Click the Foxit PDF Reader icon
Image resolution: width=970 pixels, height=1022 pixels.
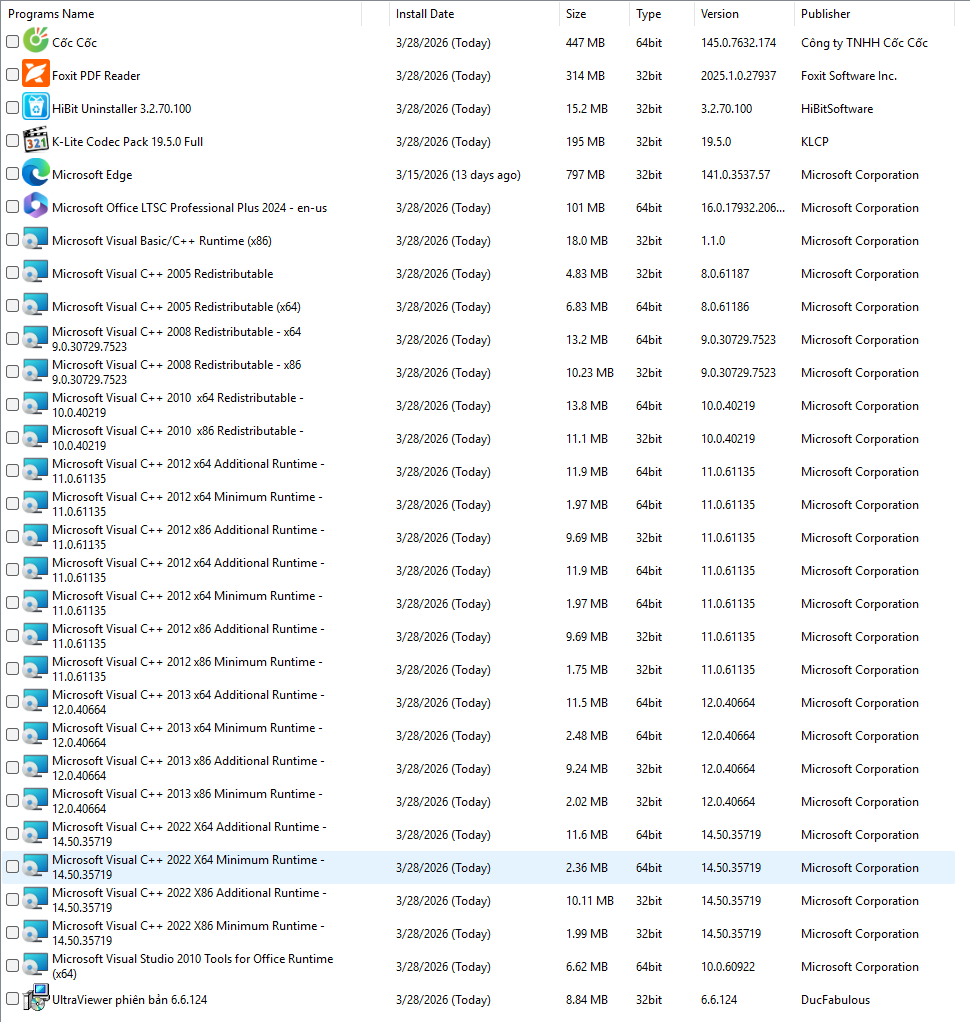tap(36, 75)
